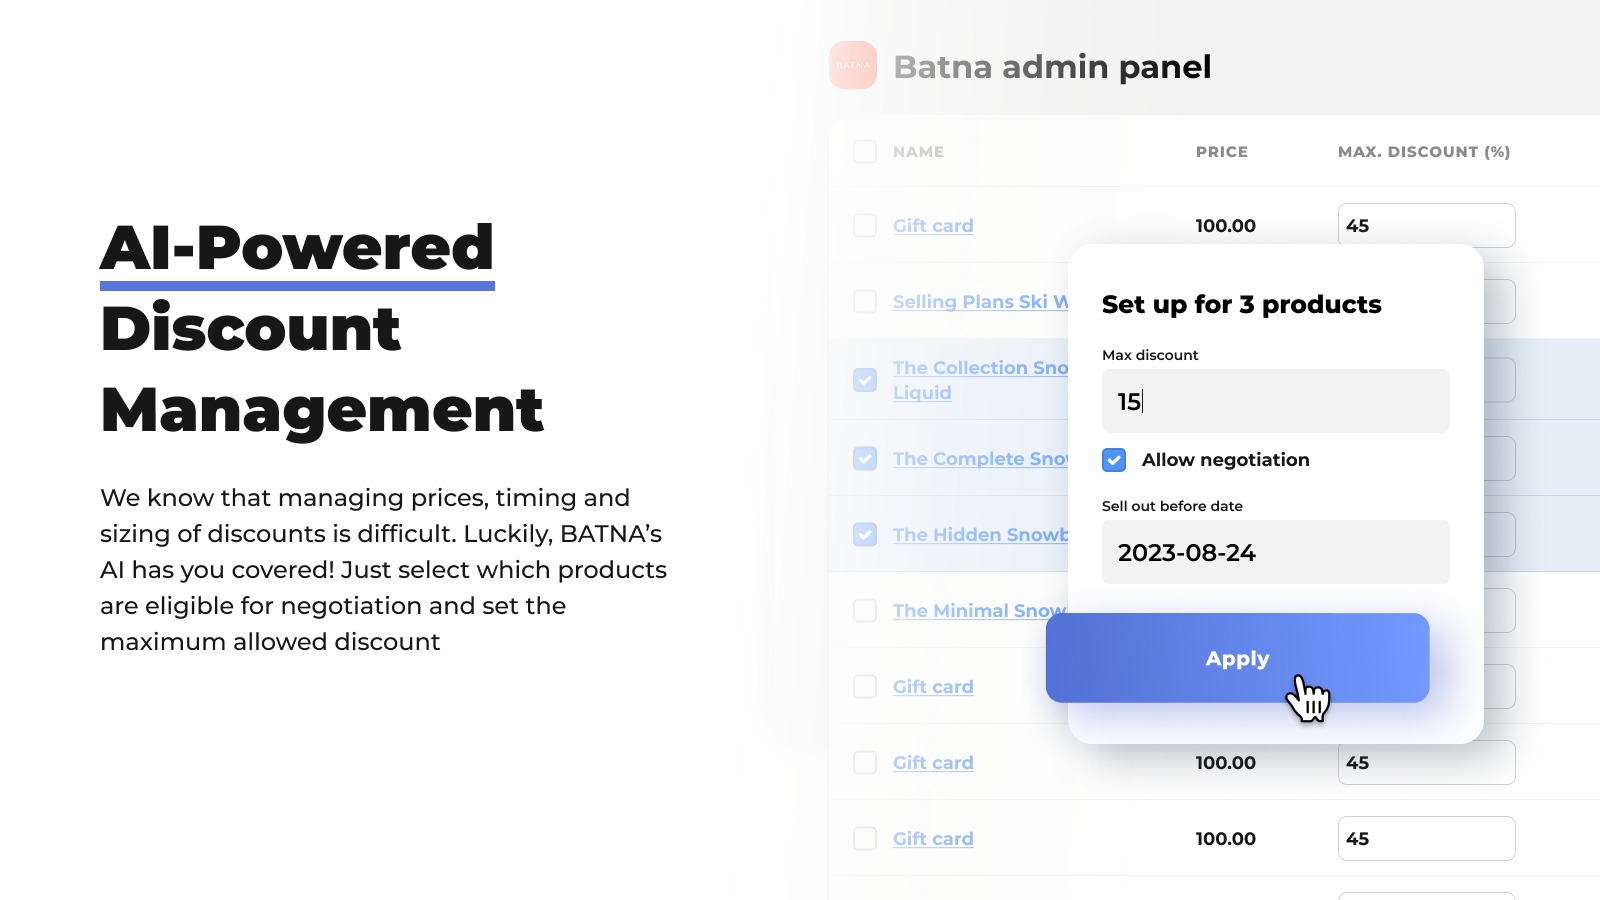Click the Sell out before date field
1600x900 pixels.
pyautogui.click(x=1275, y=552)
